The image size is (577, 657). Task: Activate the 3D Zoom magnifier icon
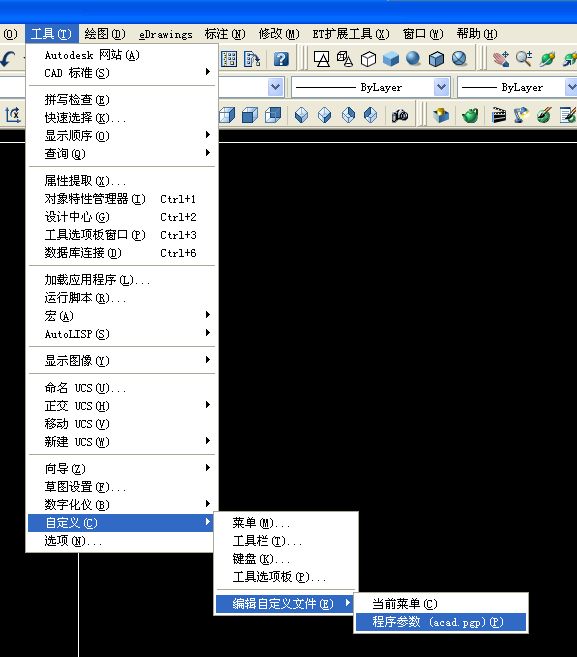pyautogui.click(x=524, y=59)
